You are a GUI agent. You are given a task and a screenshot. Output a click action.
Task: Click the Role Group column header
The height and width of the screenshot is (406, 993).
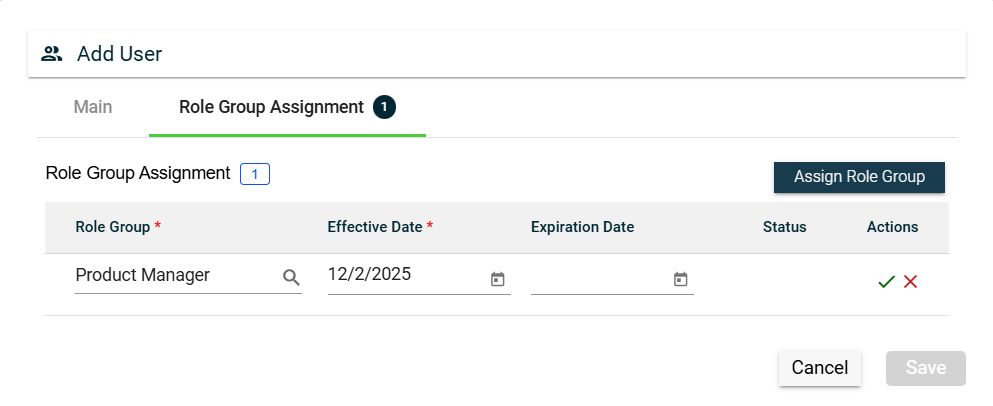pyautogui.click(x=113, y=227)
